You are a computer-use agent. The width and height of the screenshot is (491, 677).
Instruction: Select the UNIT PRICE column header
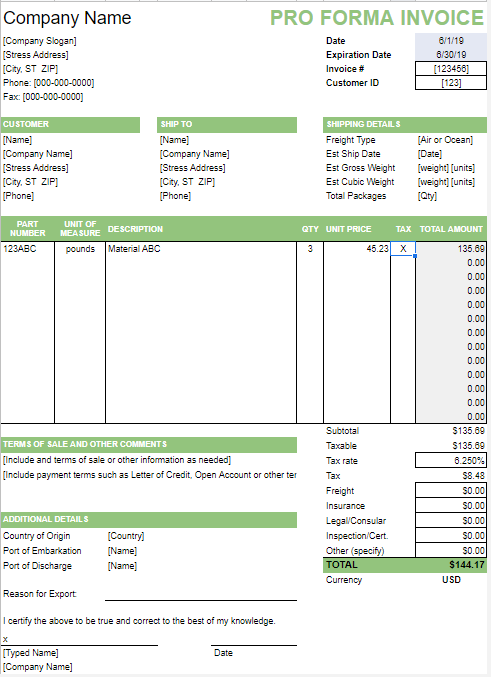coord(348,229)
